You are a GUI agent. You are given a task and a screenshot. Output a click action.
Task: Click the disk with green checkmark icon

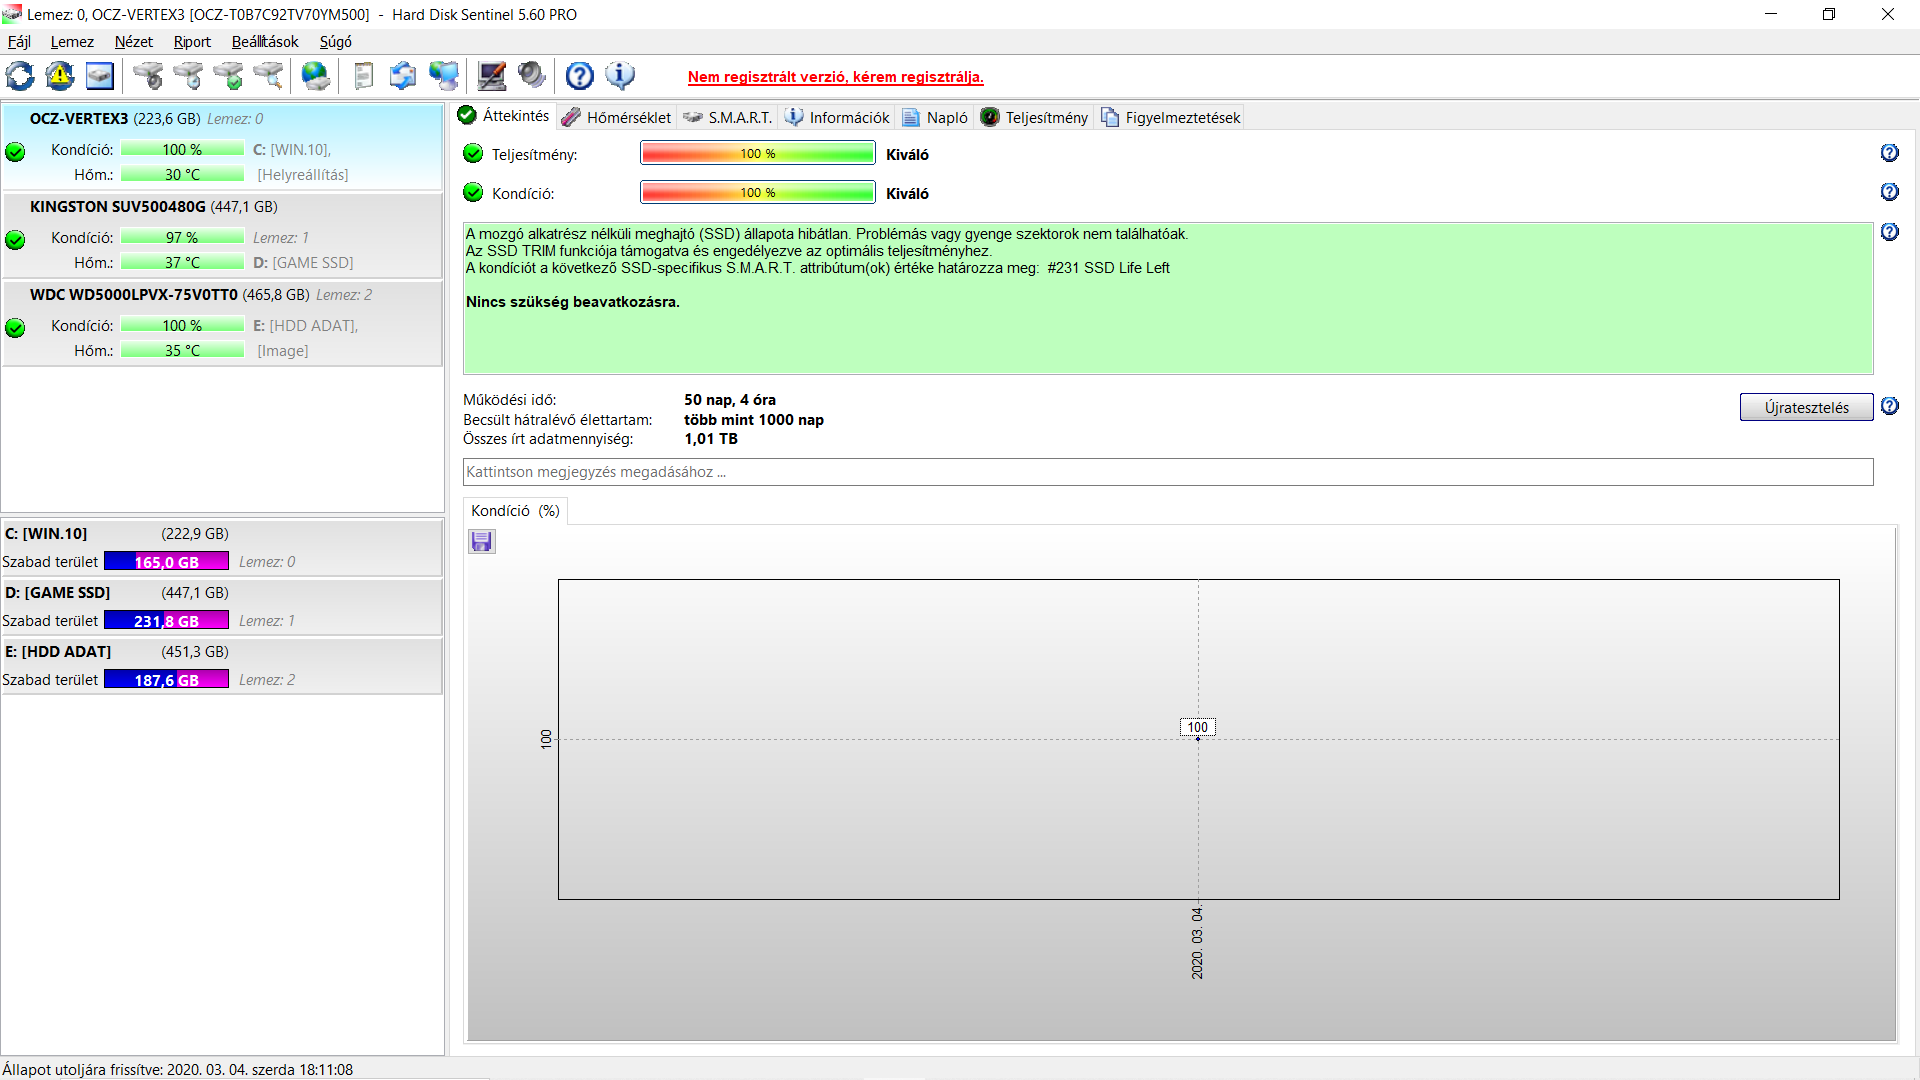click(x=229, y=76)
